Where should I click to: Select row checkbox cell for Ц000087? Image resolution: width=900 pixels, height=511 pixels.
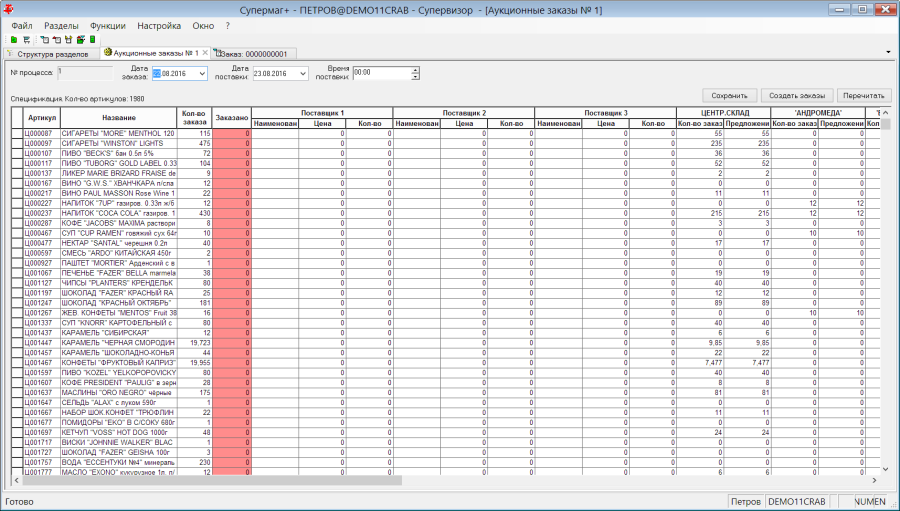point(17,133)
